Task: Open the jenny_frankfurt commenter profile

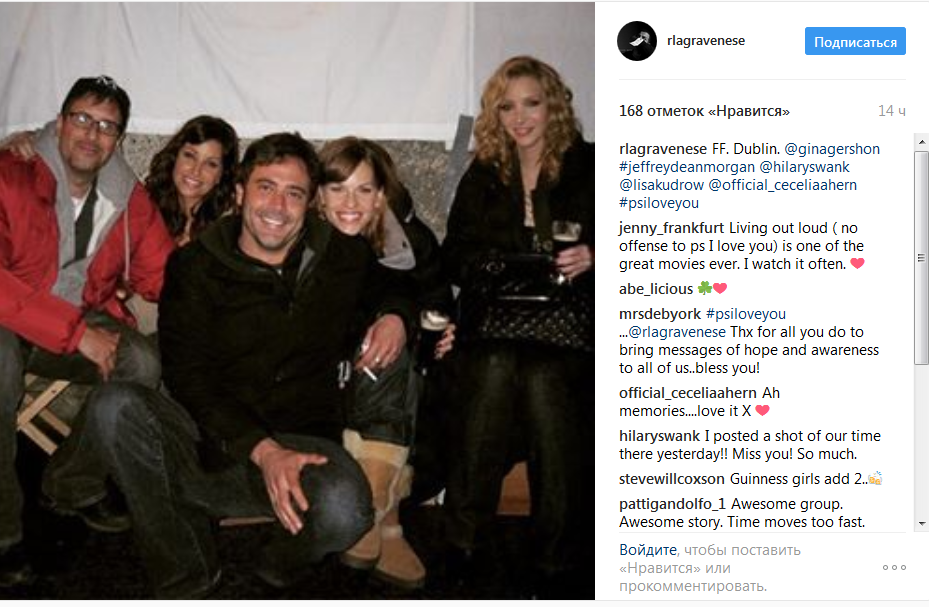Action: point(671,228)
